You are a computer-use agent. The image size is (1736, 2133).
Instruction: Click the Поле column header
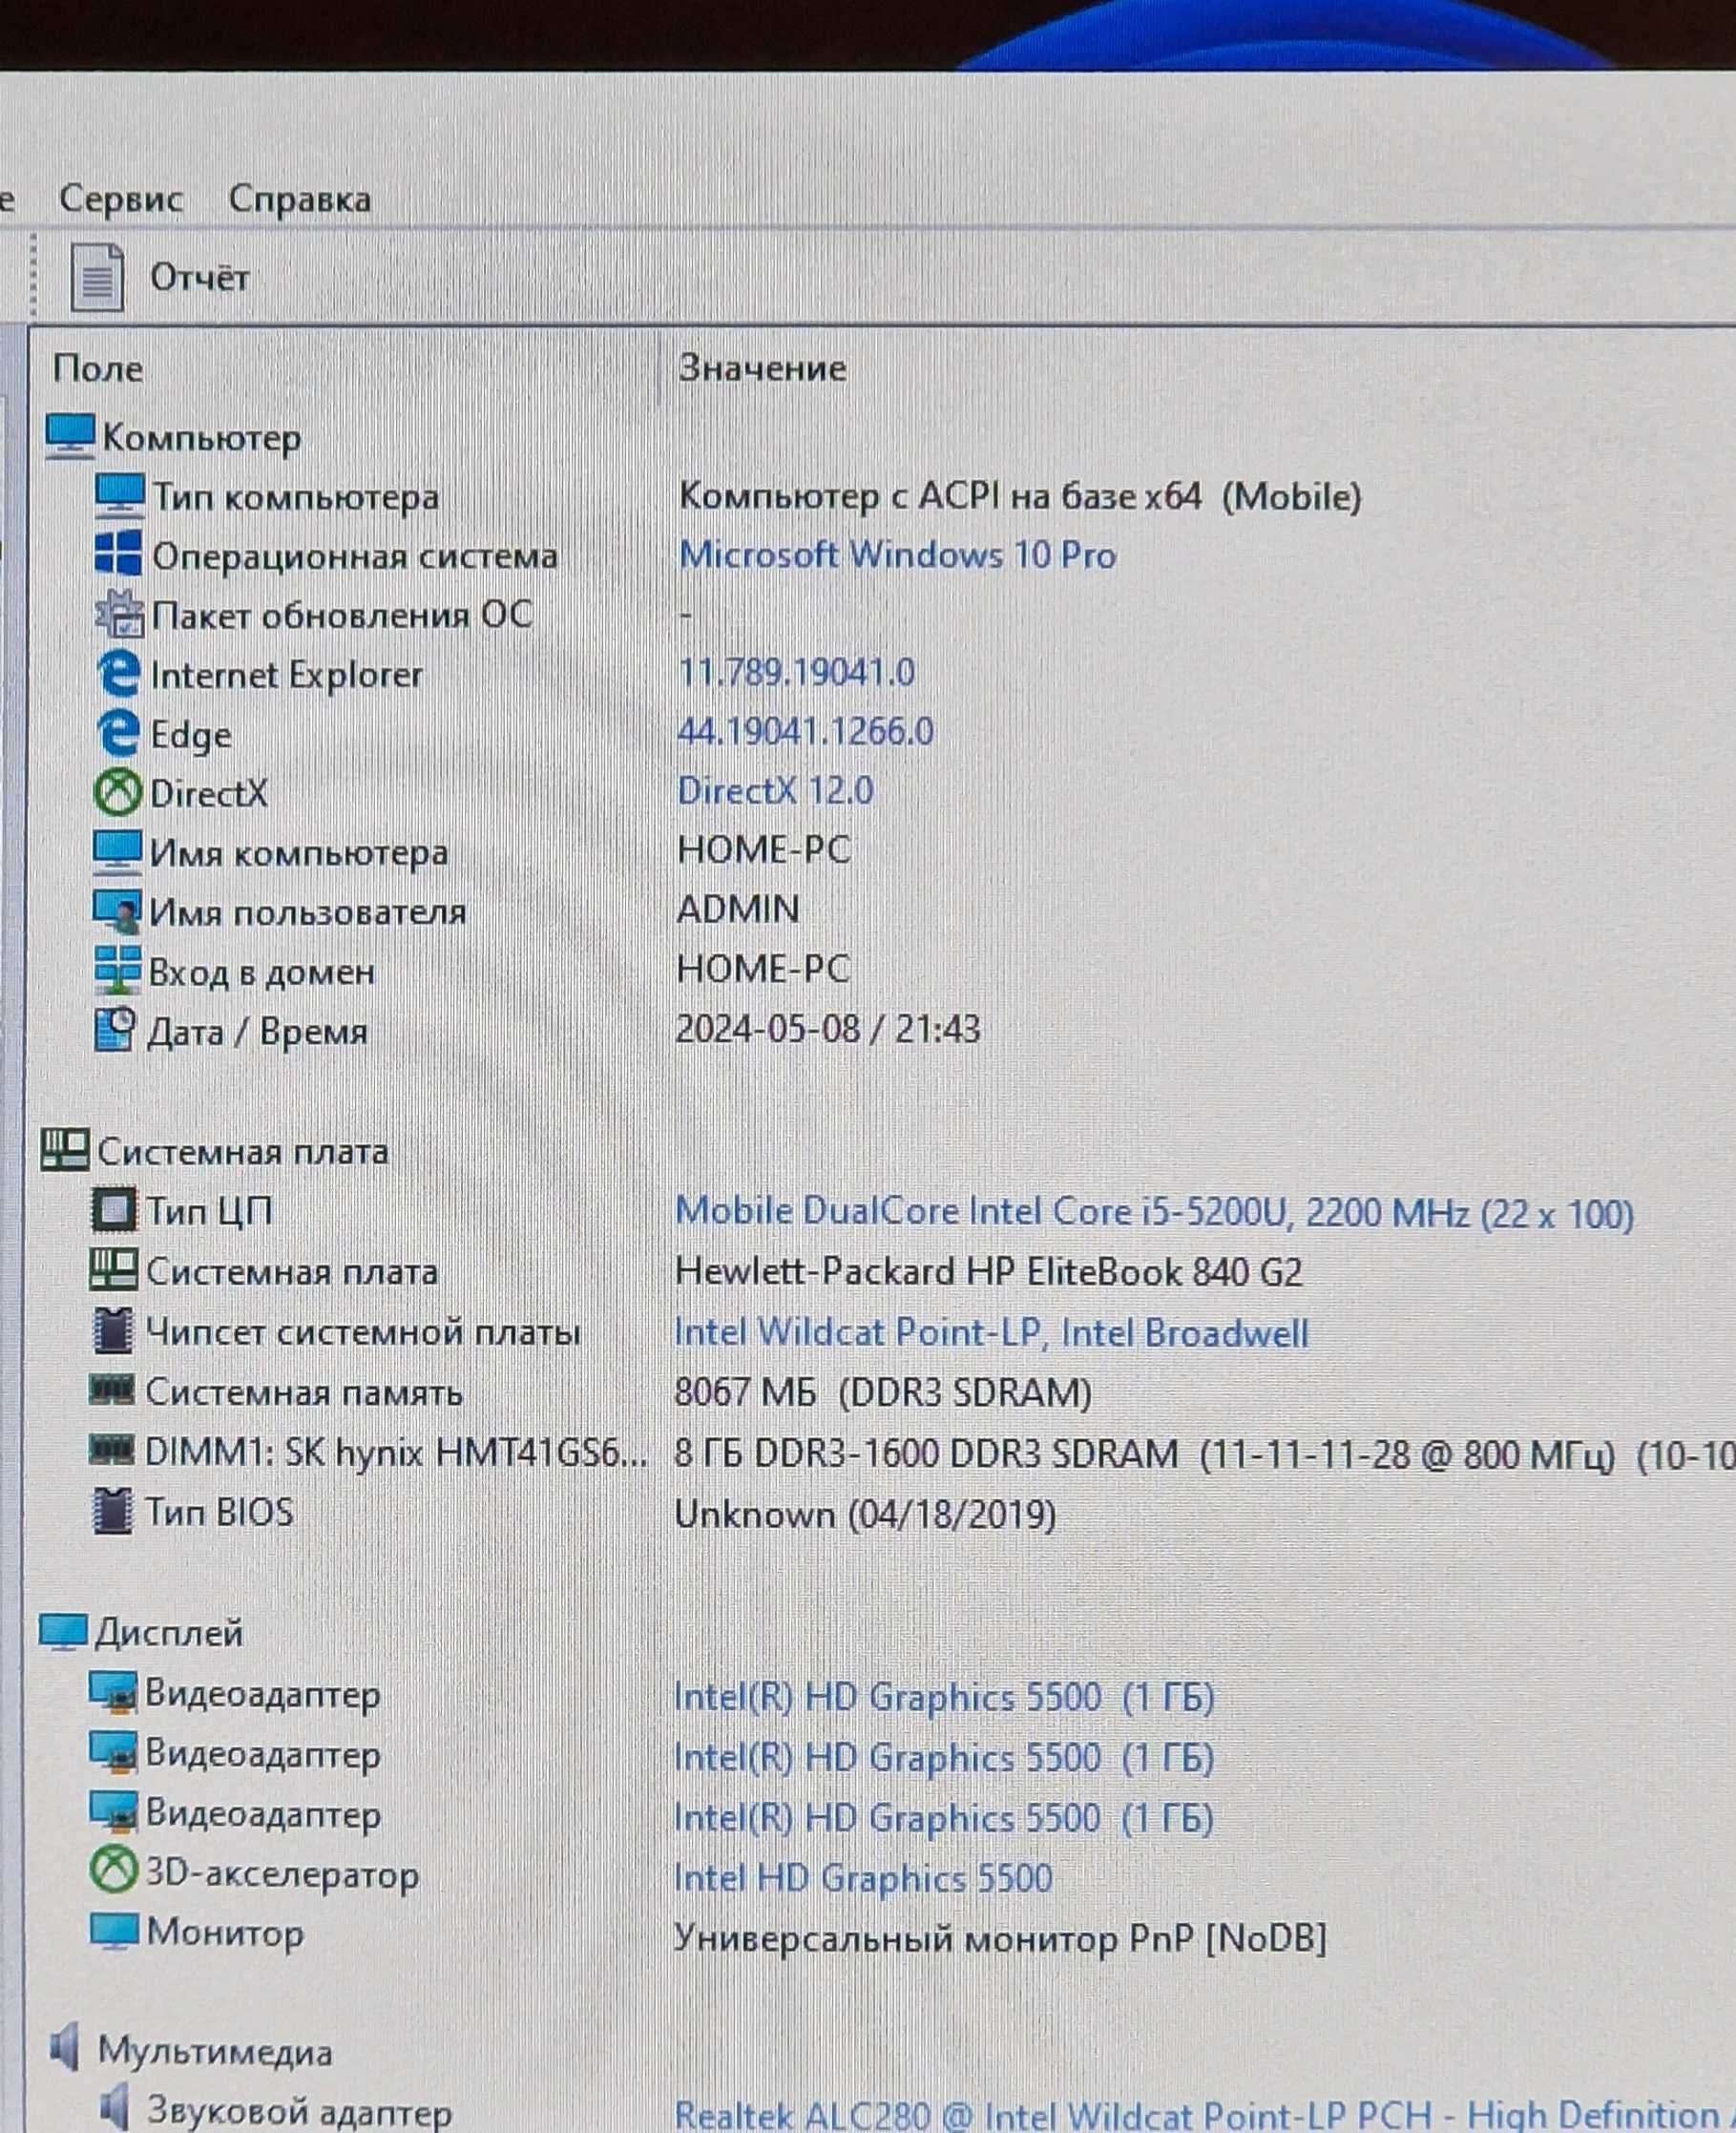[97, 368]
